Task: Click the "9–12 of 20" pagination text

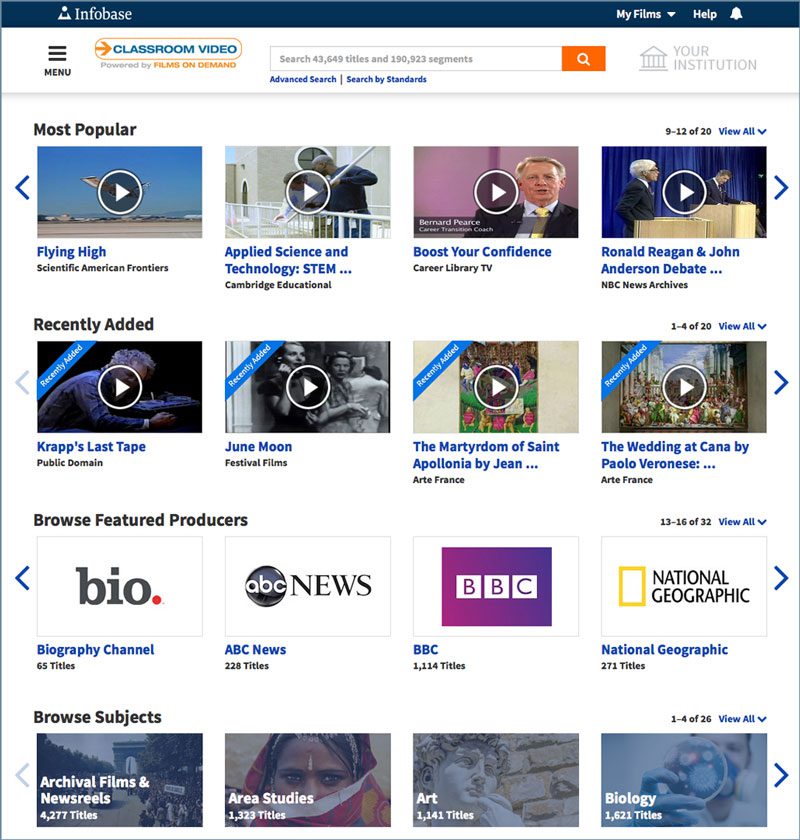Action: coord(689,131)
